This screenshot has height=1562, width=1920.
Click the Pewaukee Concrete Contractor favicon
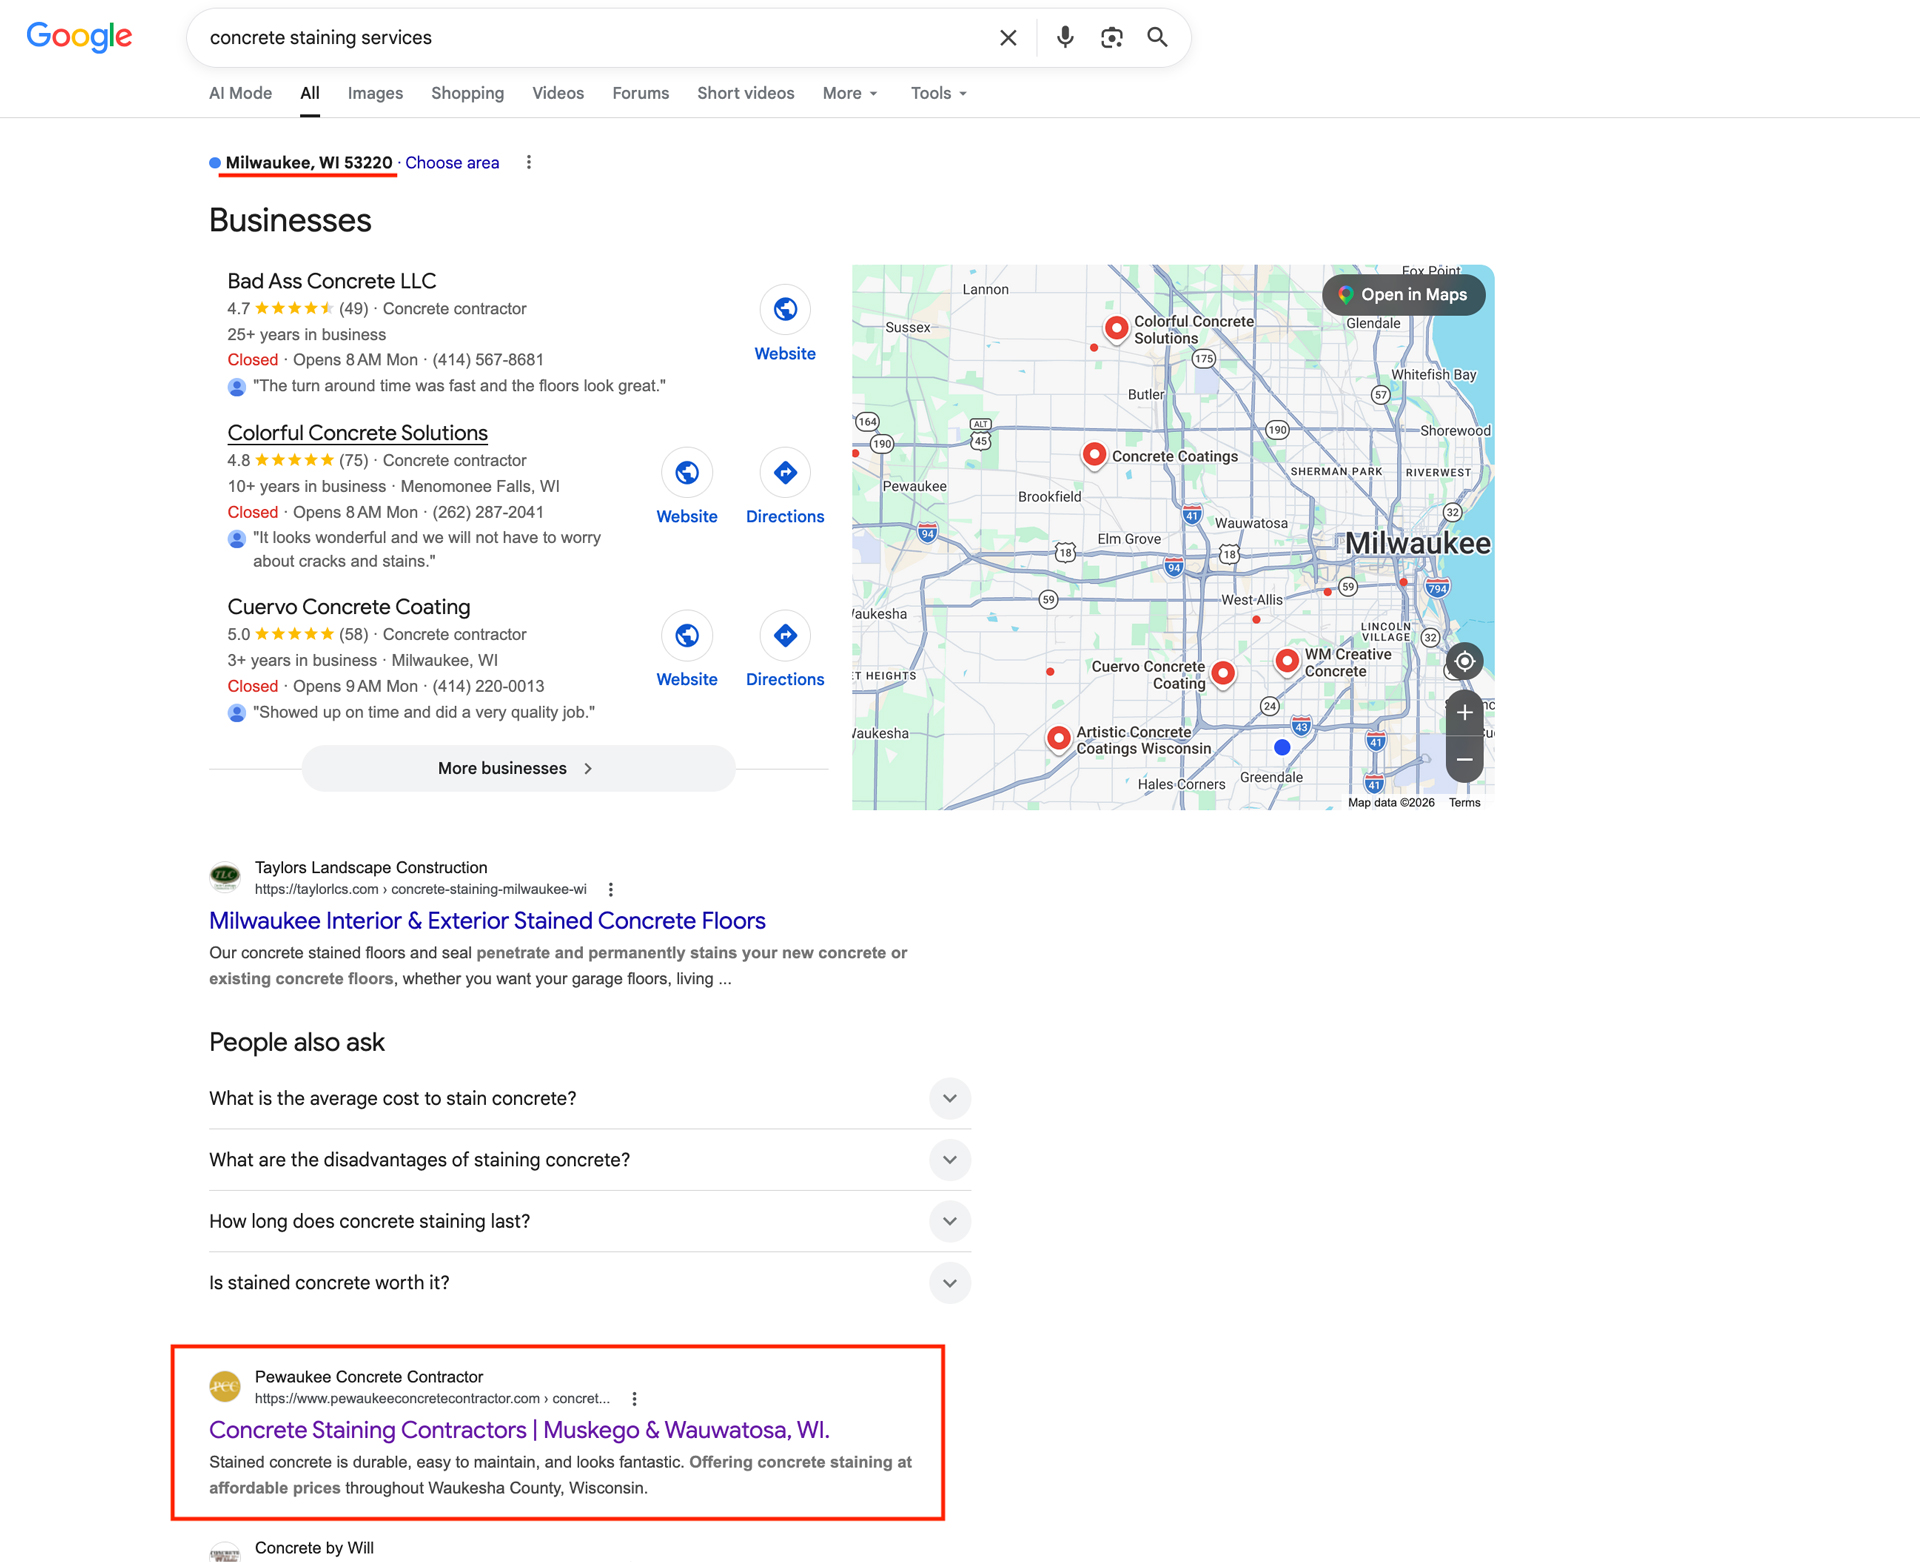coord(225,1386)
